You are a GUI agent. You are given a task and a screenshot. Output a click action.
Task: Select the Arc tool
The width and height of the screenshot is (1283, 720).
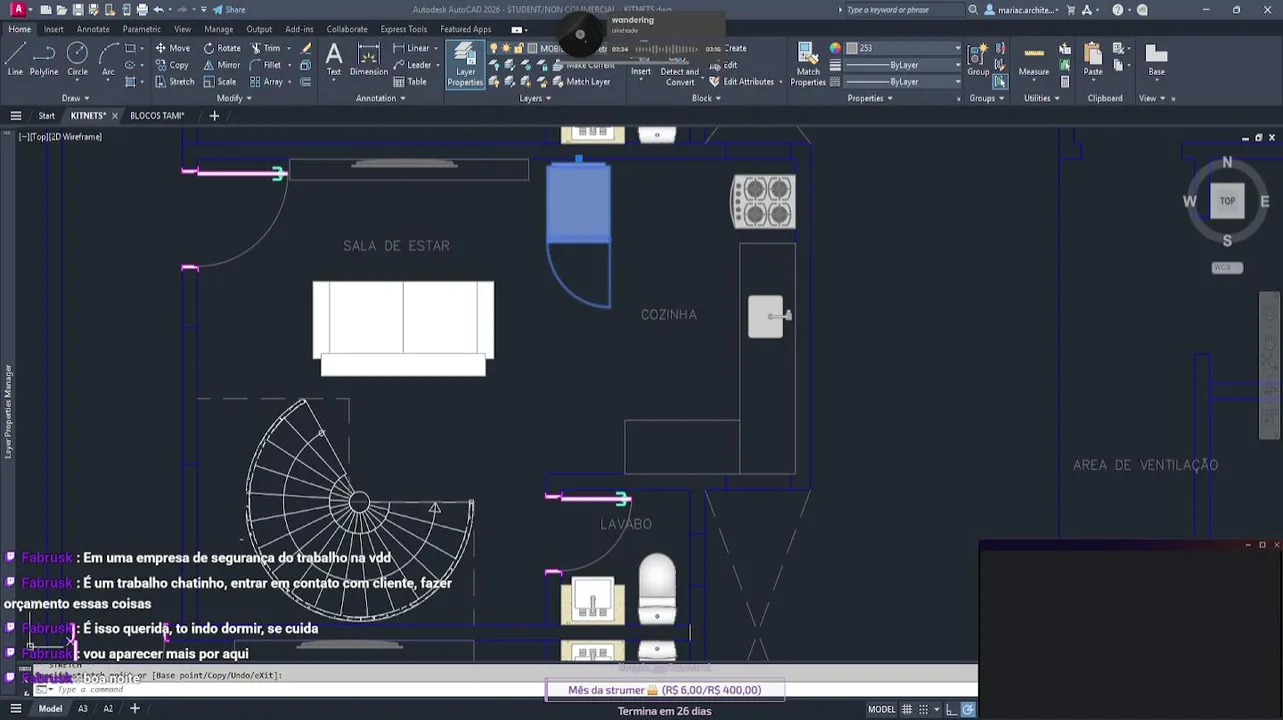tap(108, 59)
